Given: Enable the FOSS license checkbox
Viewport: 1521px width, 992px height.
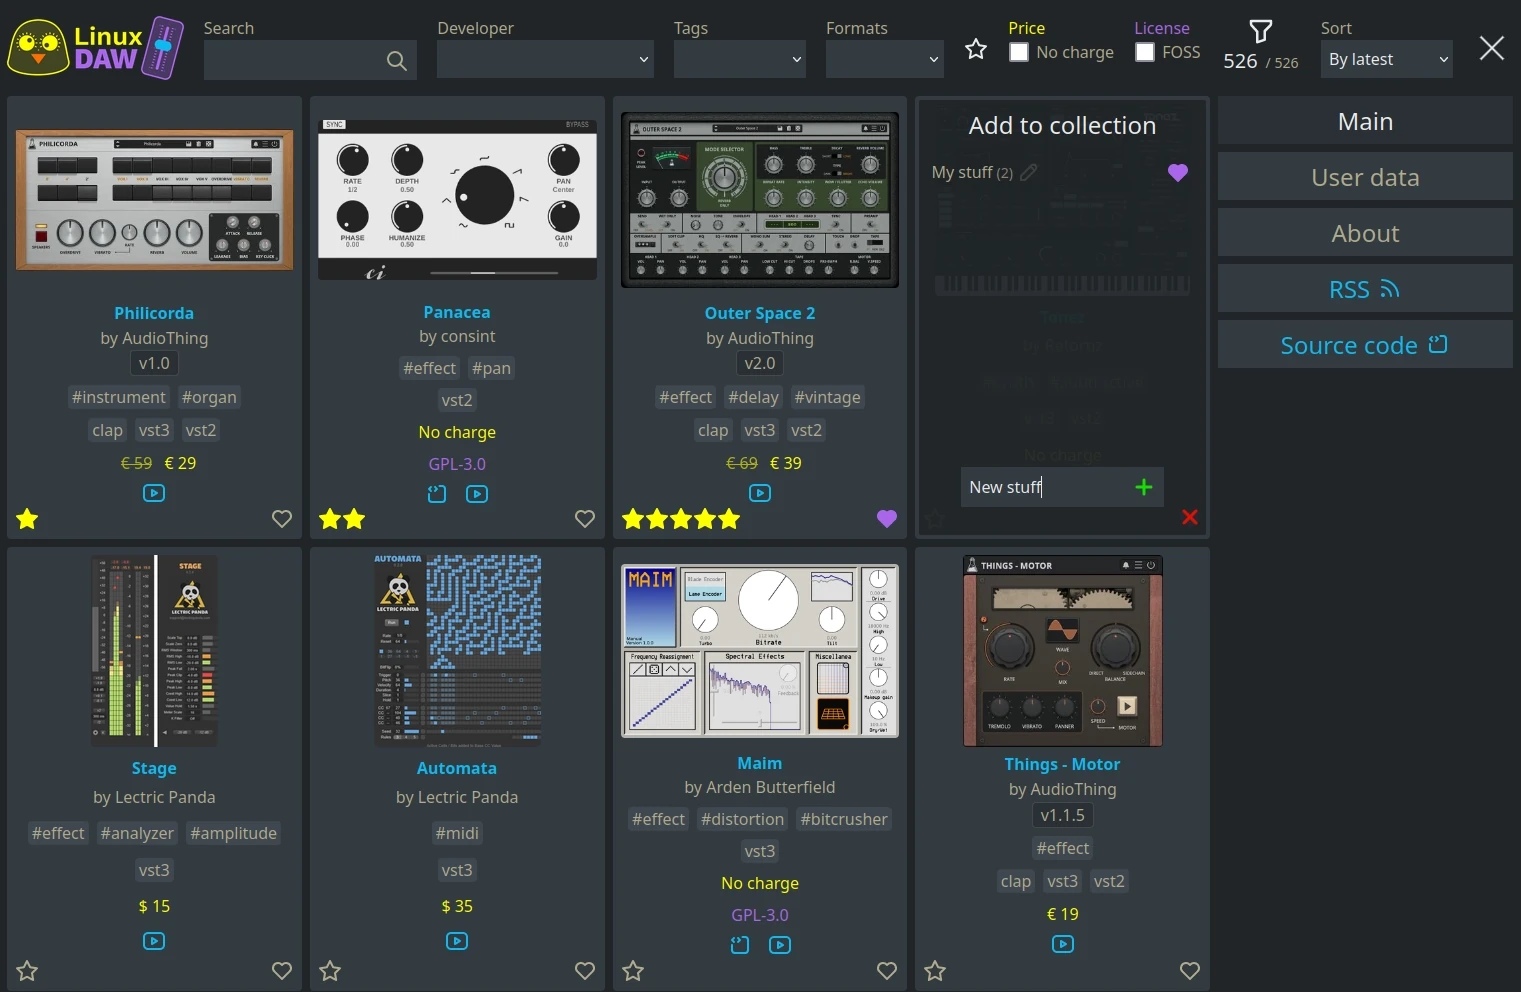Looking at the screenshot, I should pyautogui.click(x=1145, y=52).
